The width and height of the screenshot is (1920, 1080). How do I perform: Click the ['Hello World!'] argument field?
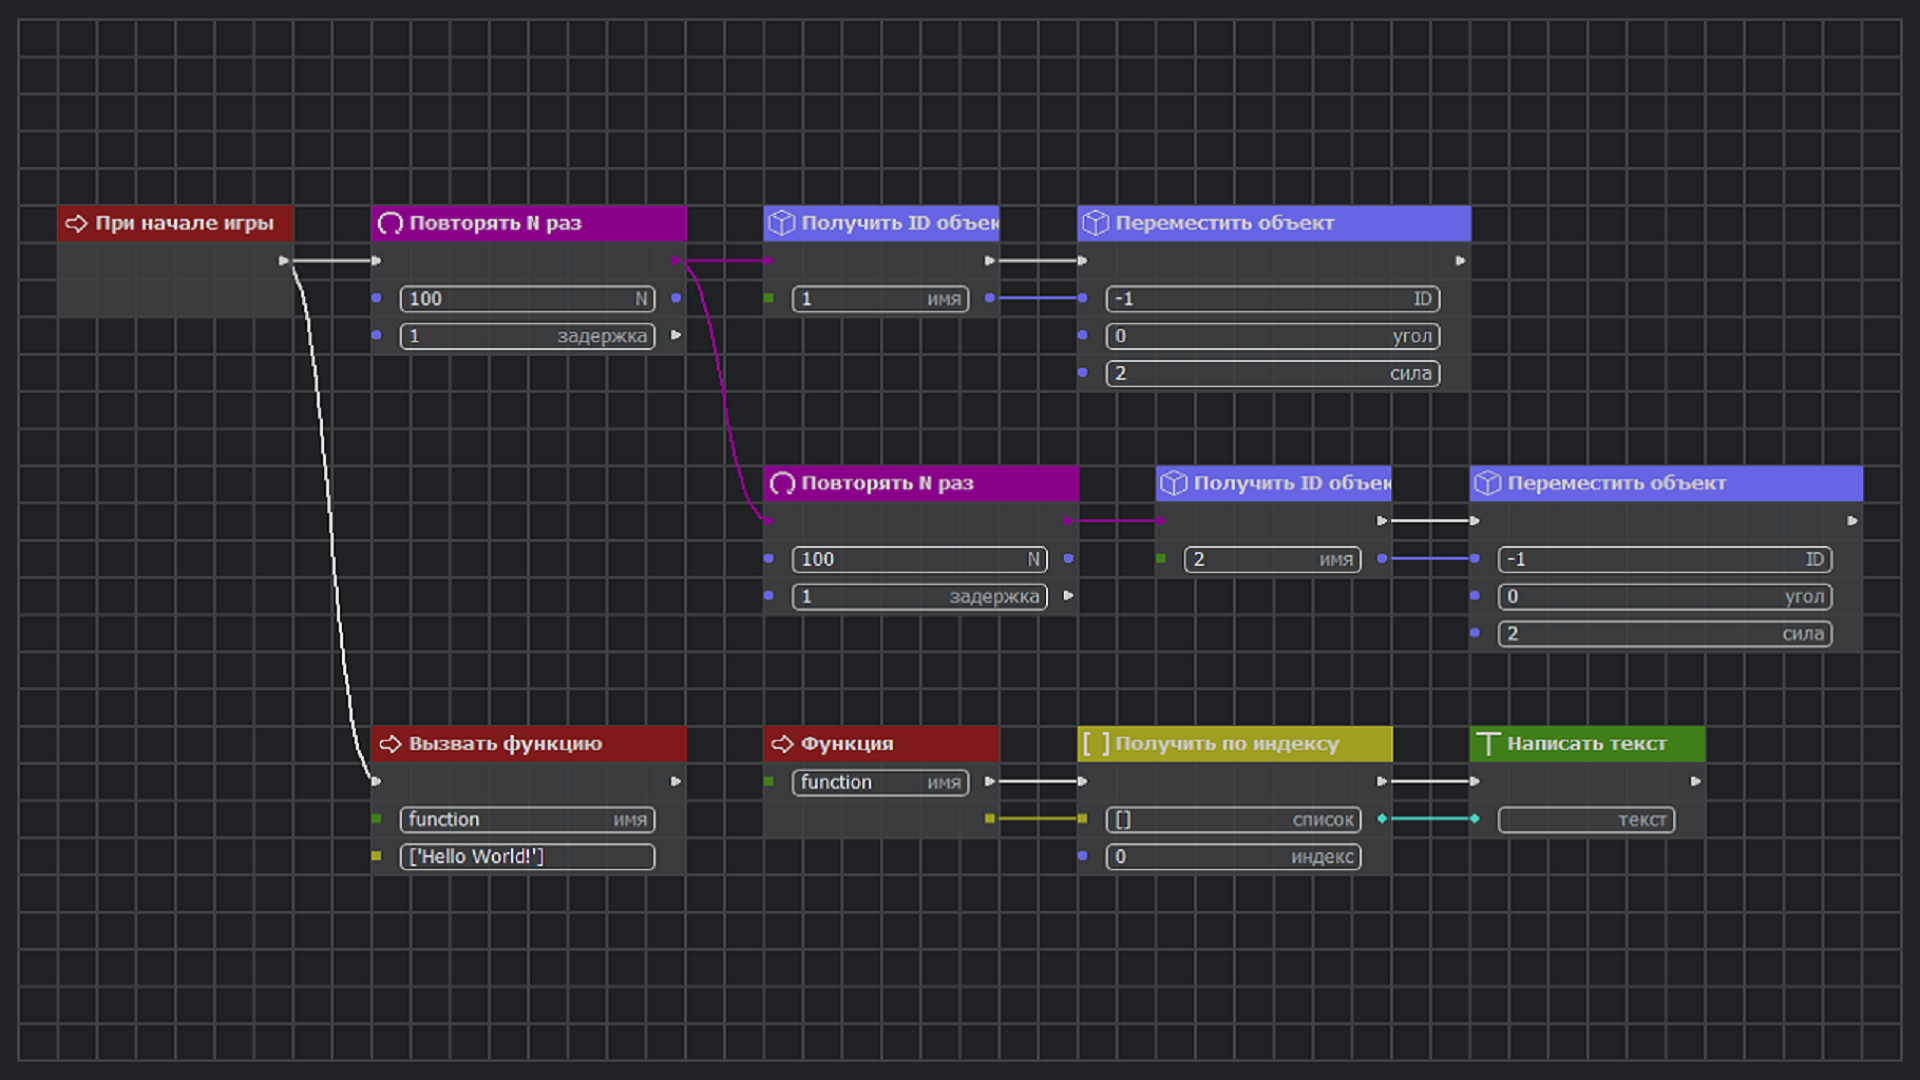point(528,857)
